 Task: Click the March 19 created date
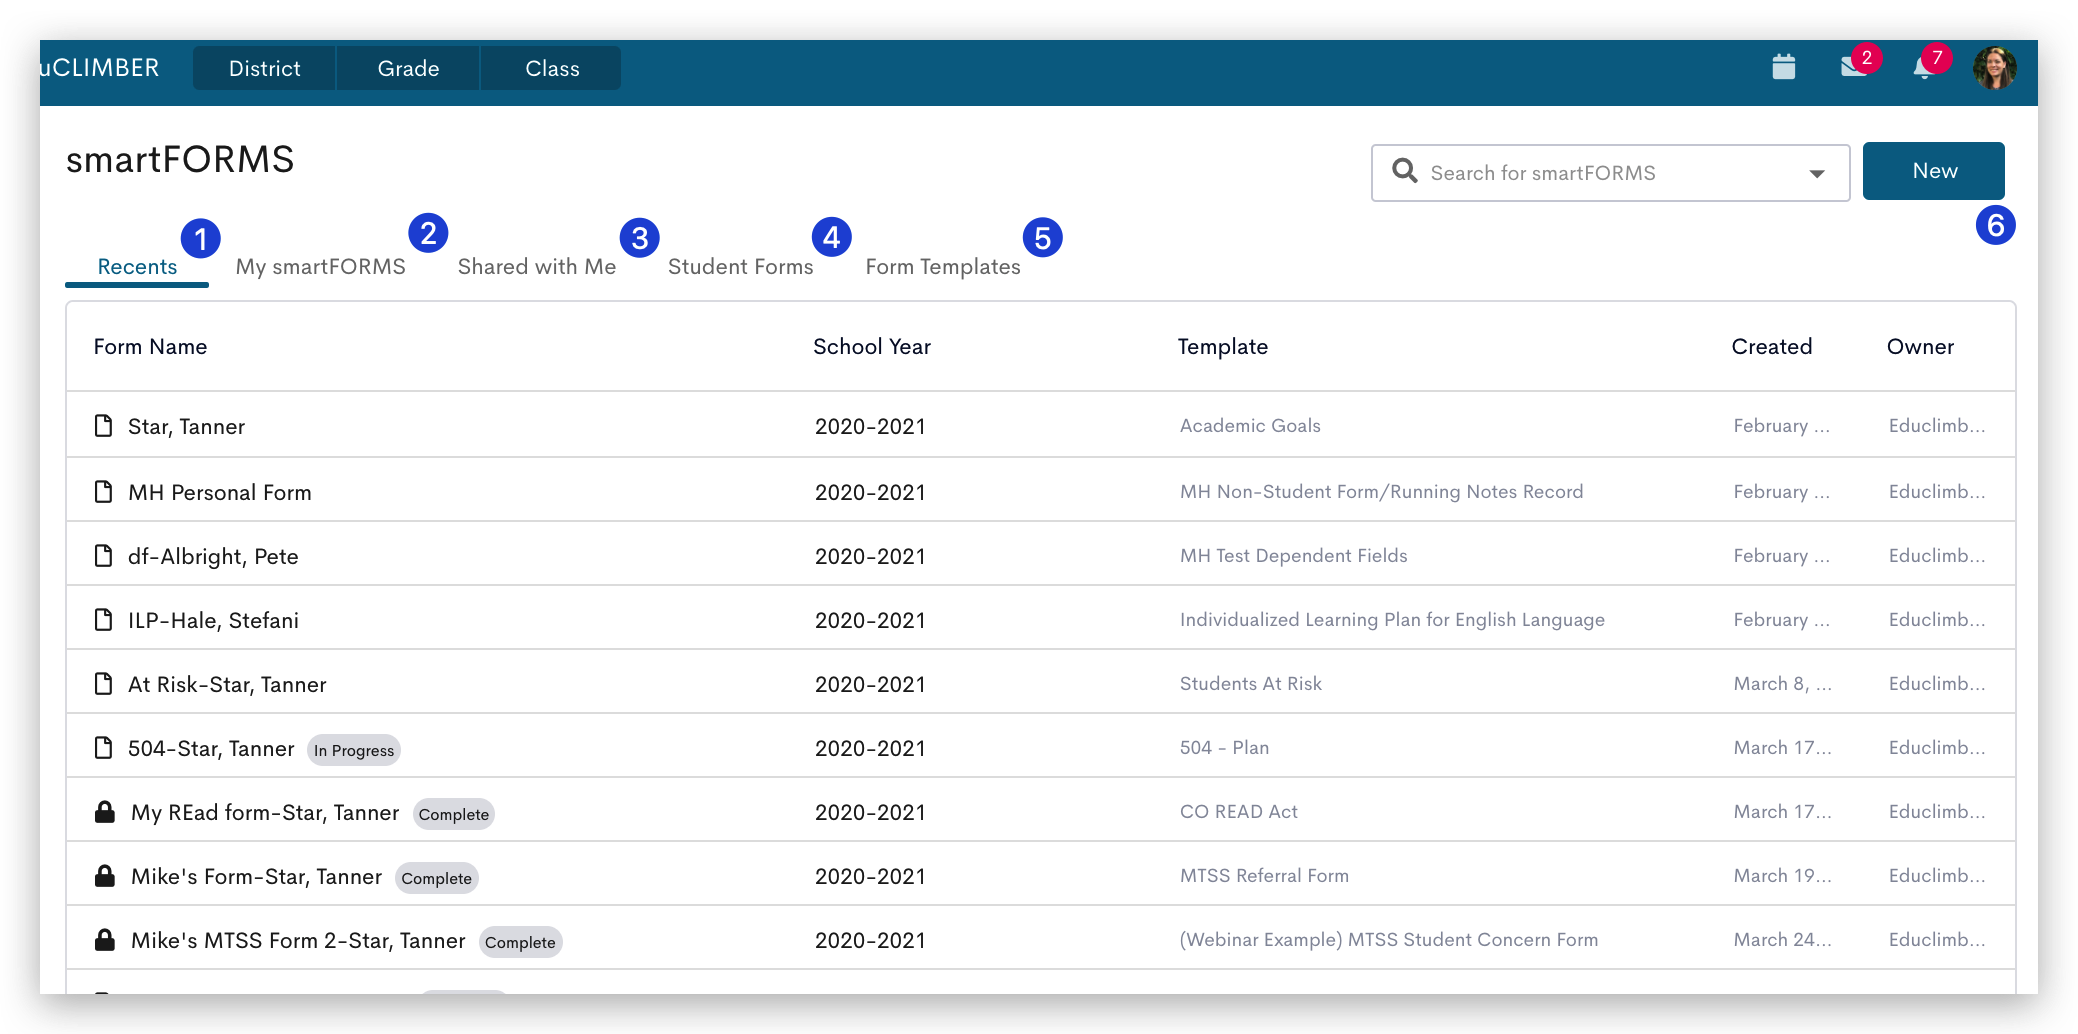pyautogui.click(x=1782, y=876)
